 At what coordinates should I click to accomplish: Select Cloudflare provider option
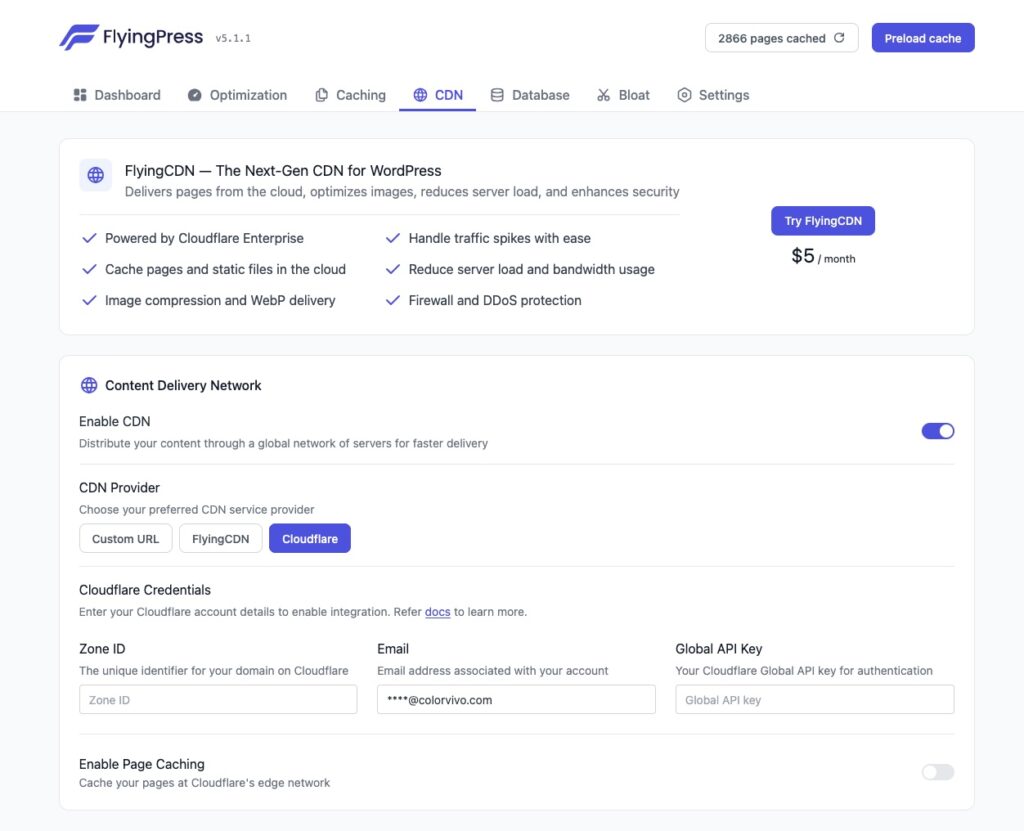(310, 538)
